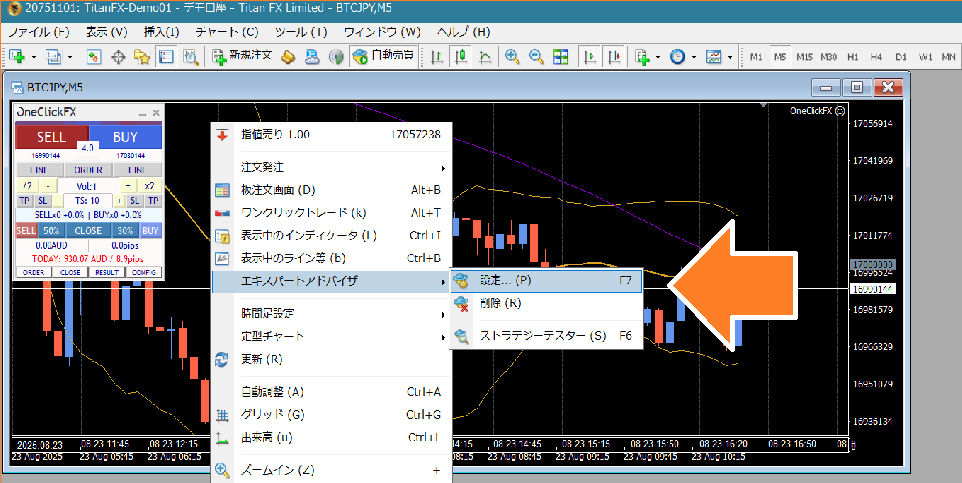Viewport: 962px width, 483px height.
Task: Show the Navigator star-folder icon
Action: [142, 57]
